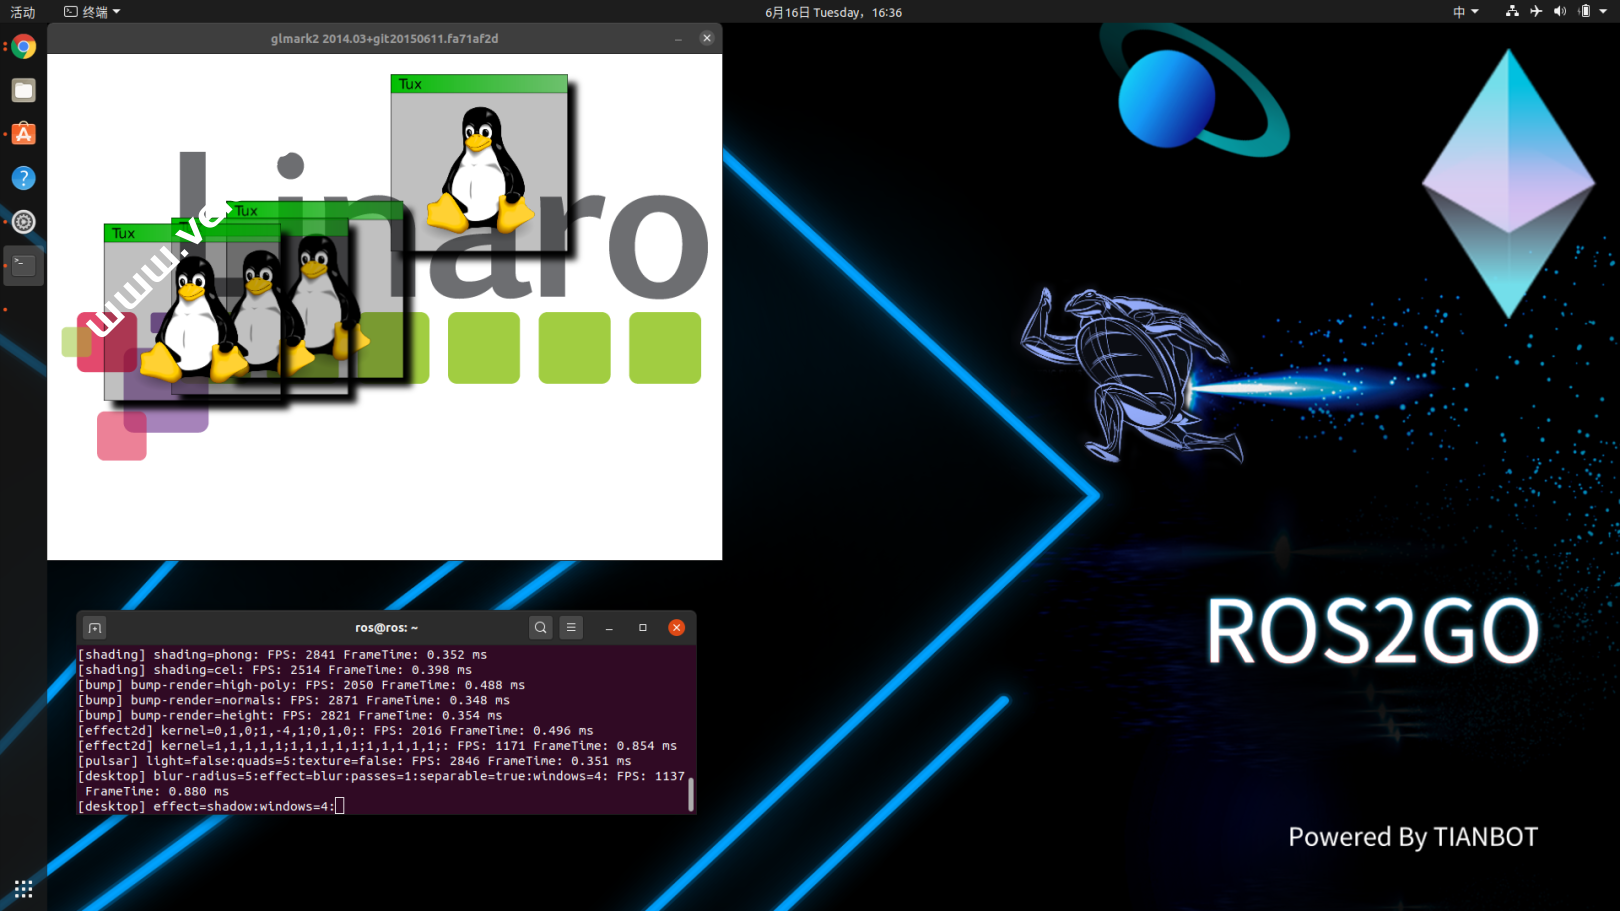The height and width of the screenshot is (911, 1620).
Task: Open the Help icon in dock
Action: pyautogui.click(x=24, y=178)
